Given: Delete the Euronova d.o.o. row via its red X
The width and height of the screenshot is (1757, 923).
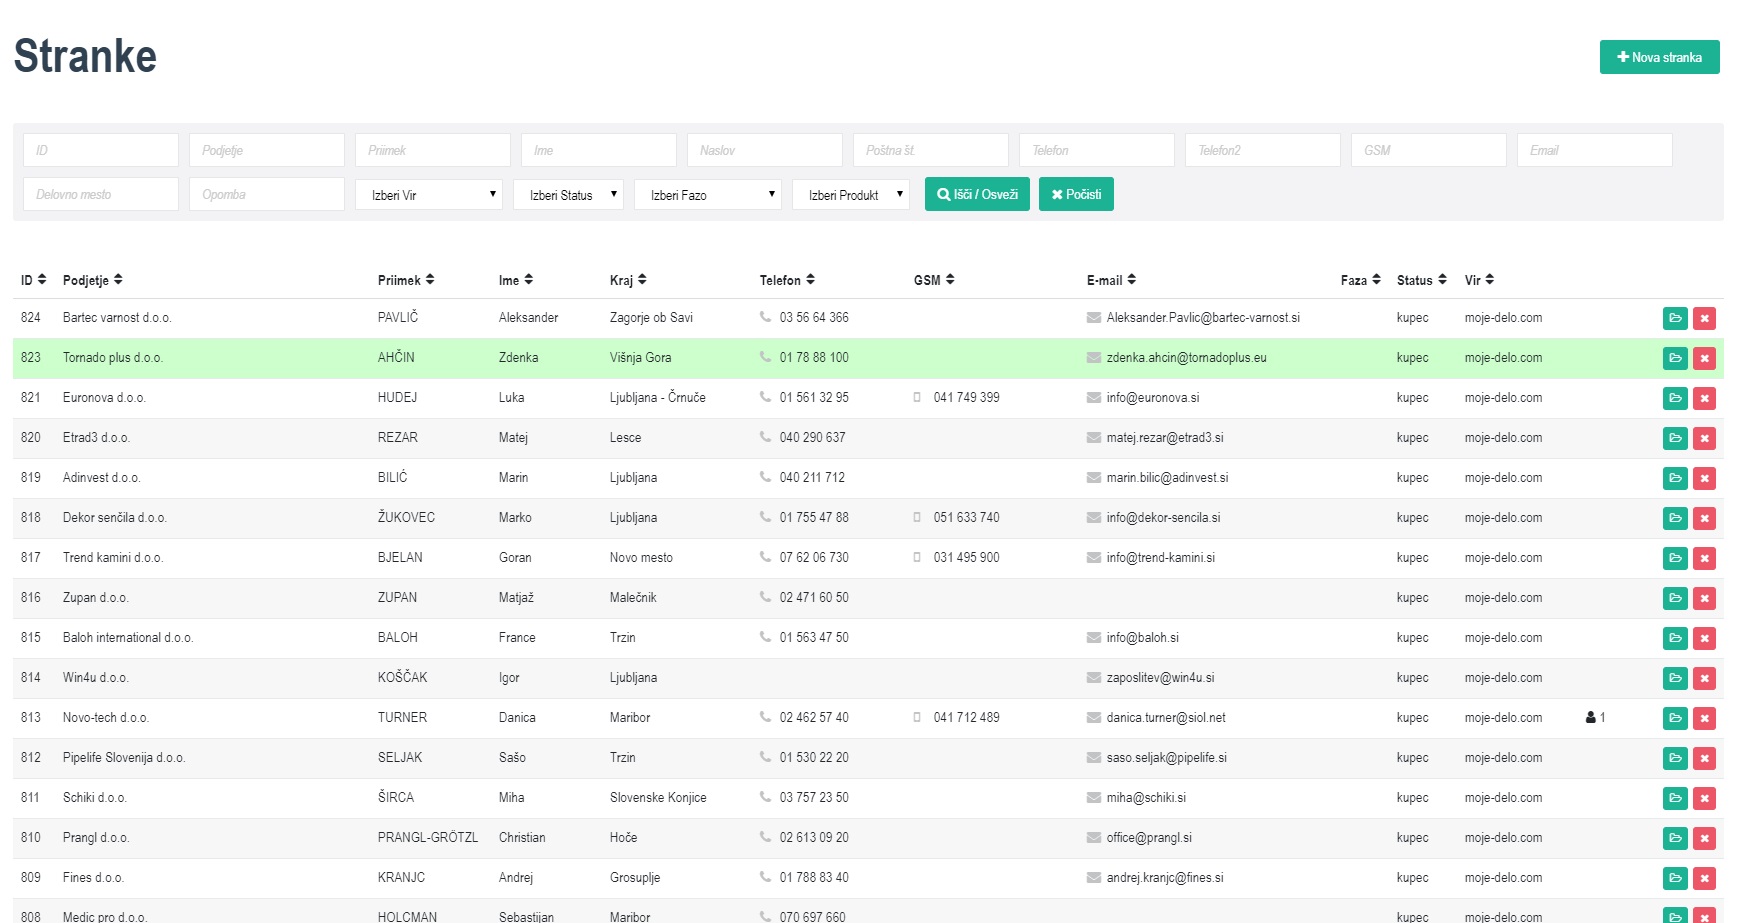Looking at the screenshot, I should (1705, 398).
